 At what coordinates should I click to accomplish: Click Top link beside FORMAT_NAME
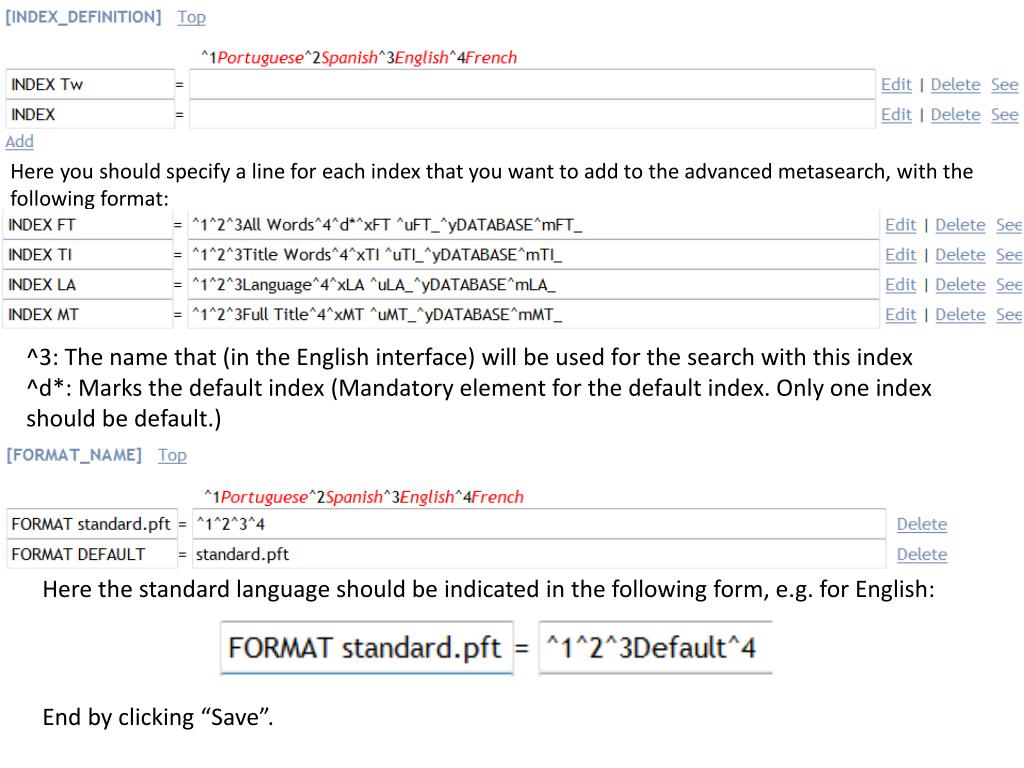pyautogui.click(x=172, y=455)
